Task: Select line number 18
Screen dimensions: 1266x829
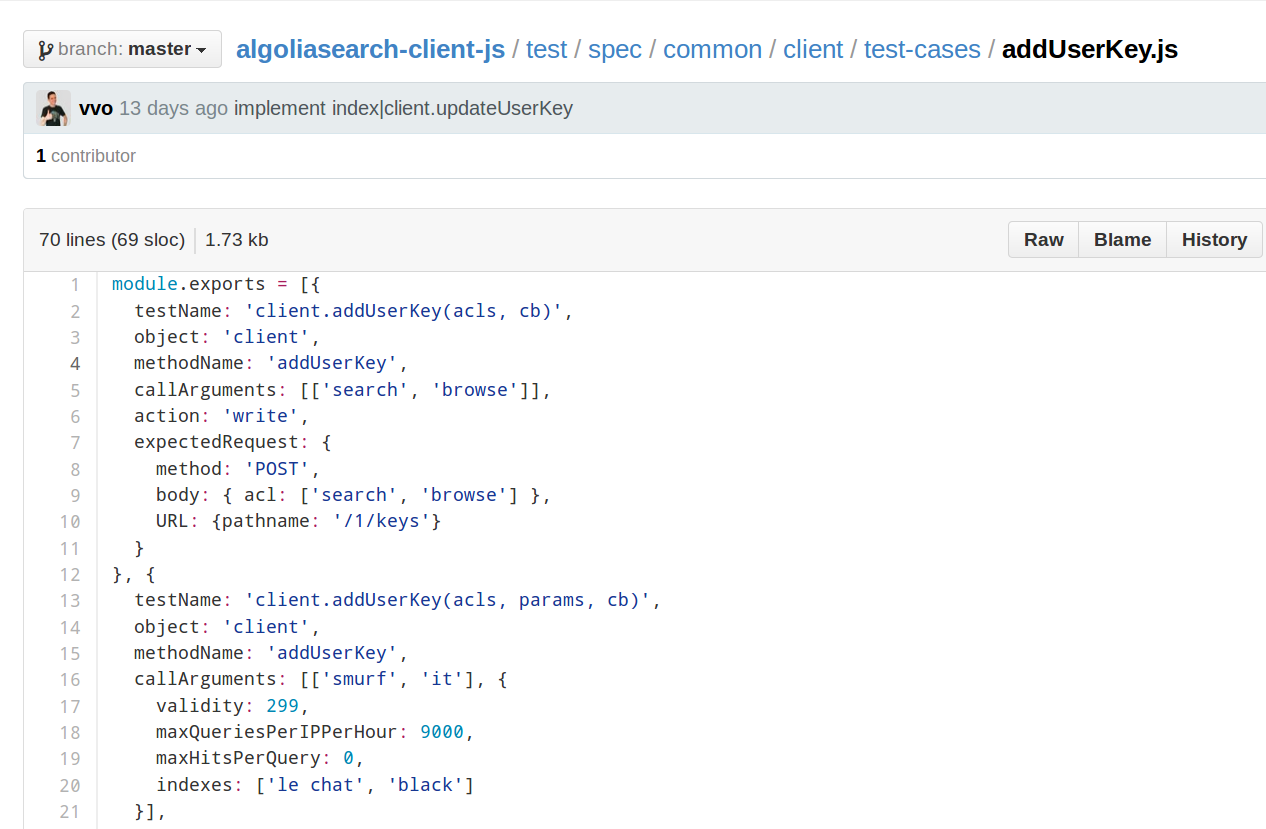Action: pyautogui.click(x=70, y=733)
